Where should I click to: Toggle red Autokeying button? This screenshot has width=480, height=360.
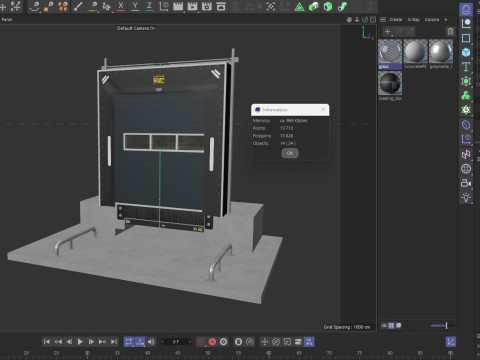[x=212, y=342]
